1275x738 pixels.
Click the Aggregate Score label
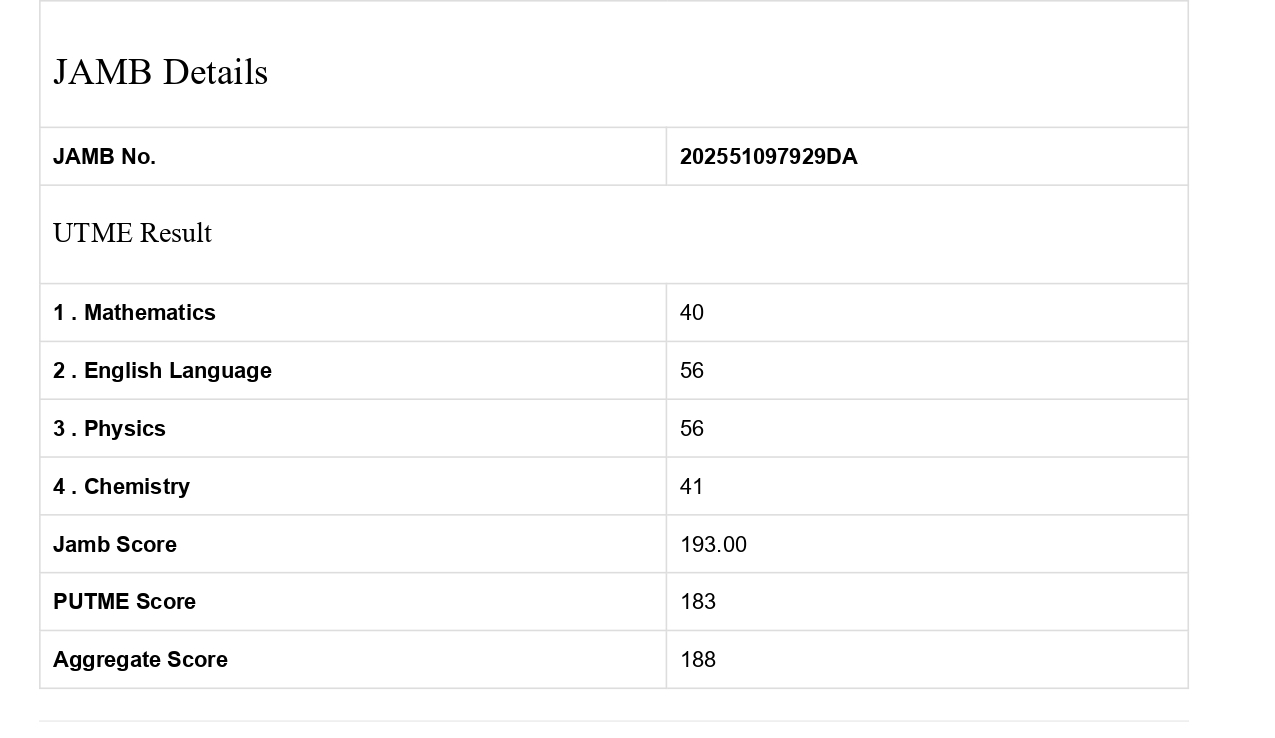click(x=140, y=660)
